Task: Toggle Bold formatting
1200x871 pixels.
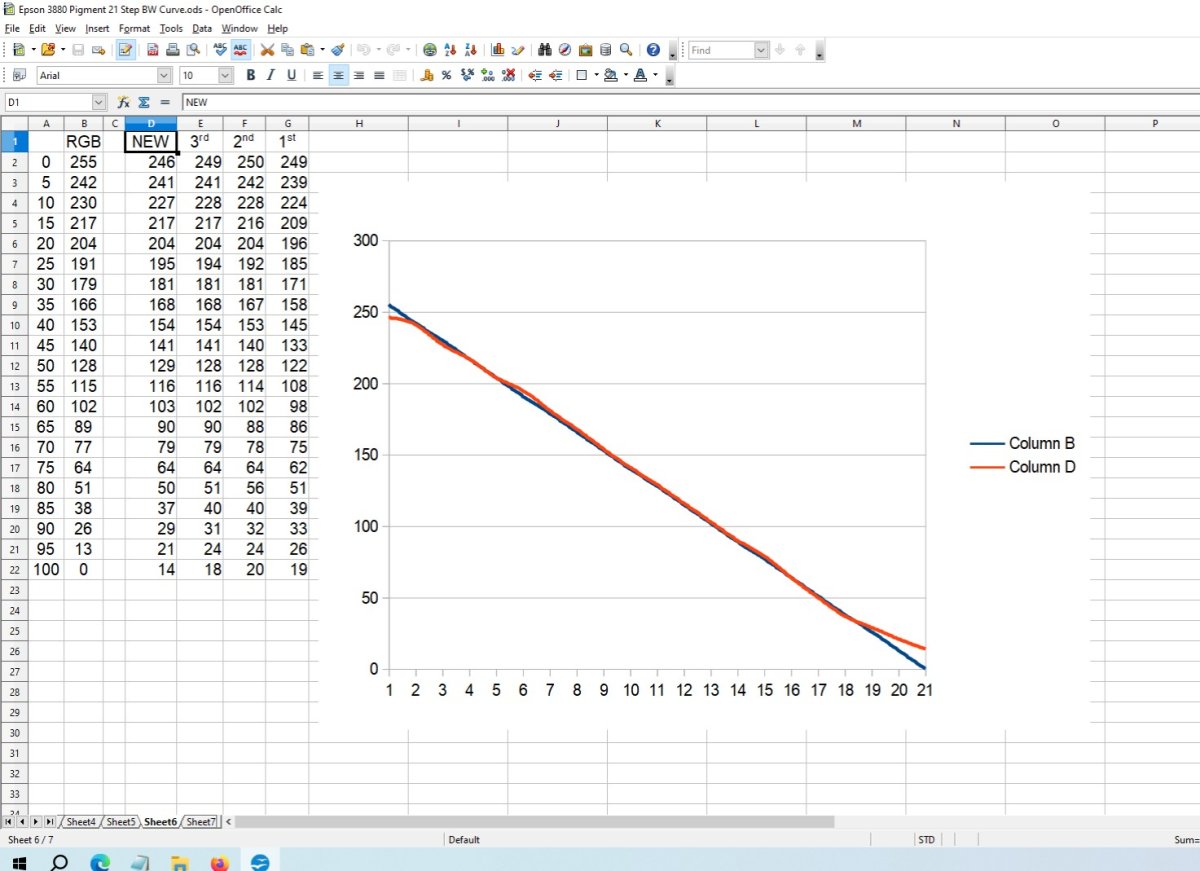Action: pos(250,75)
